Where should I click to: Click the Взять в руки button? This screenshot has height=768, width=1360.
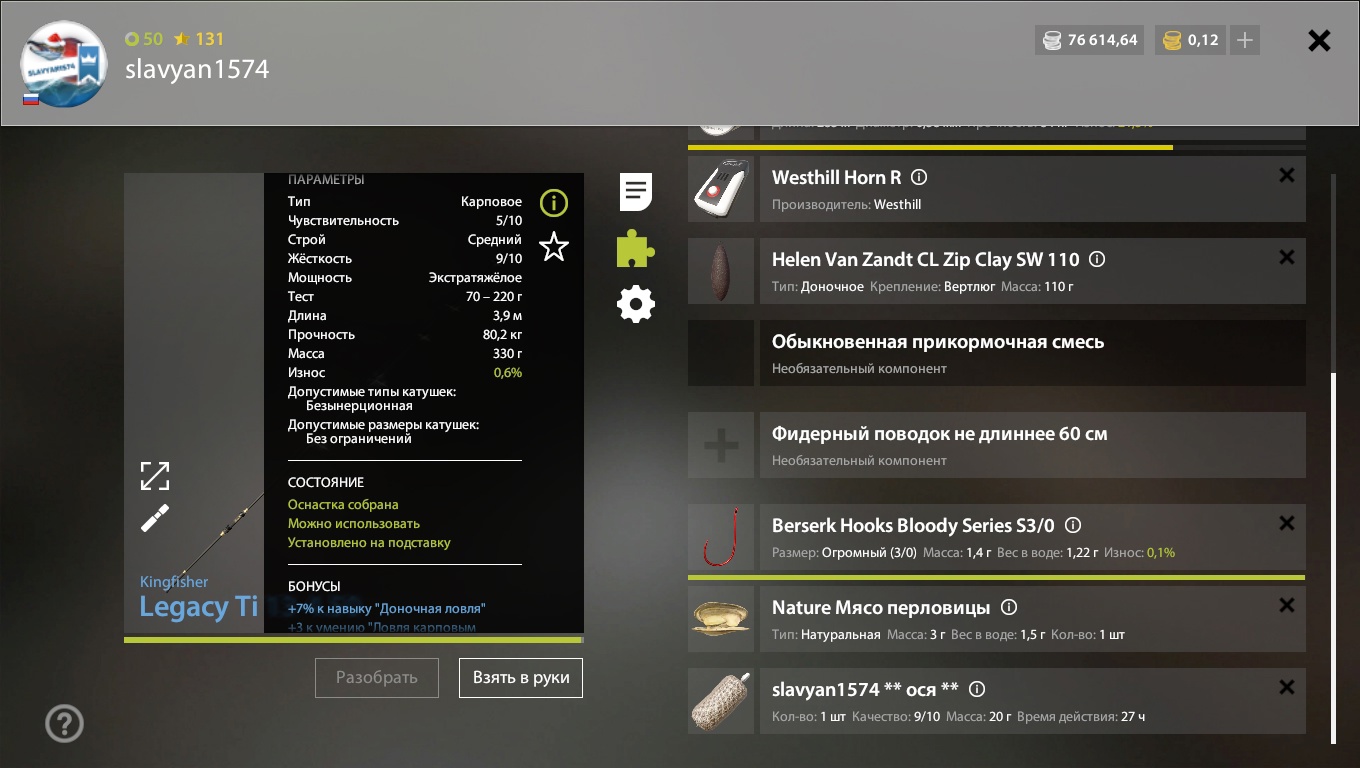(x=521, y=677)
